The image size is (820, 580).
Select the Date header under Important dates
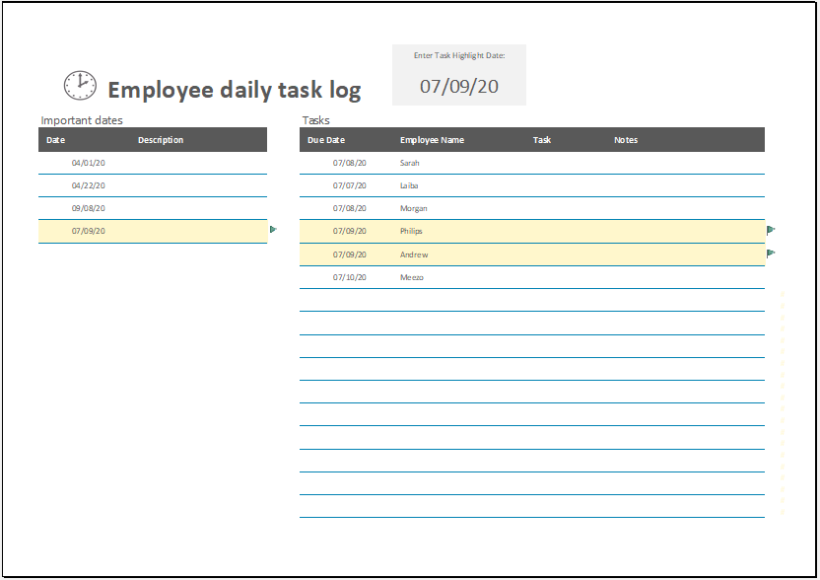[56, 140]
